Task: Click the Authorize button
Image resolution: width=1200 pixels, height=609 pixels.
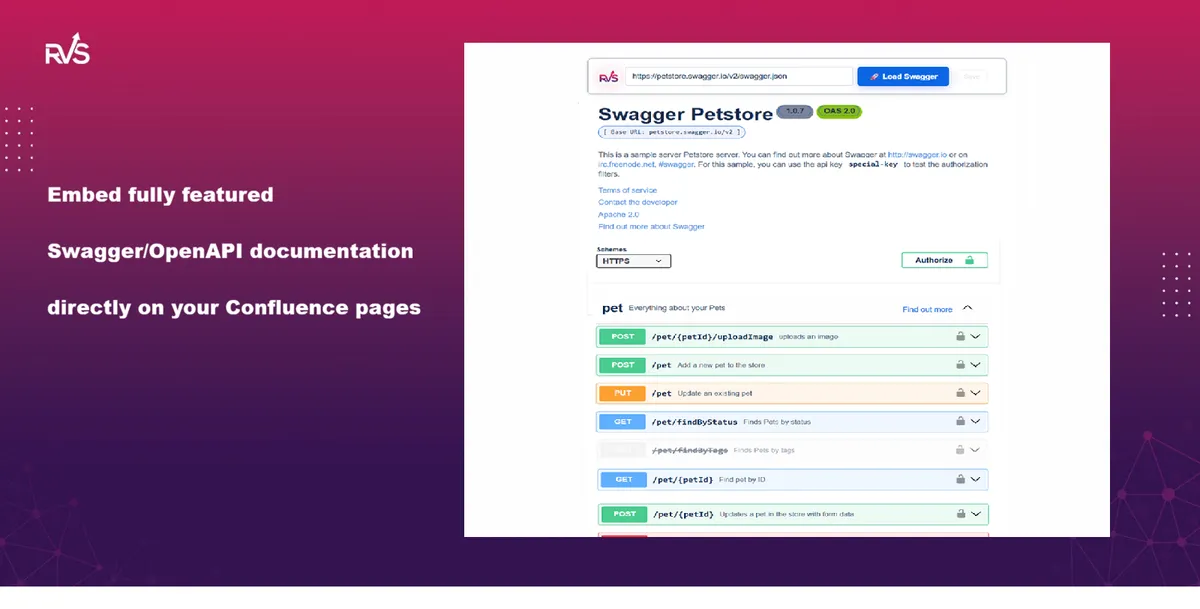Action: click(x=944, y=260)
